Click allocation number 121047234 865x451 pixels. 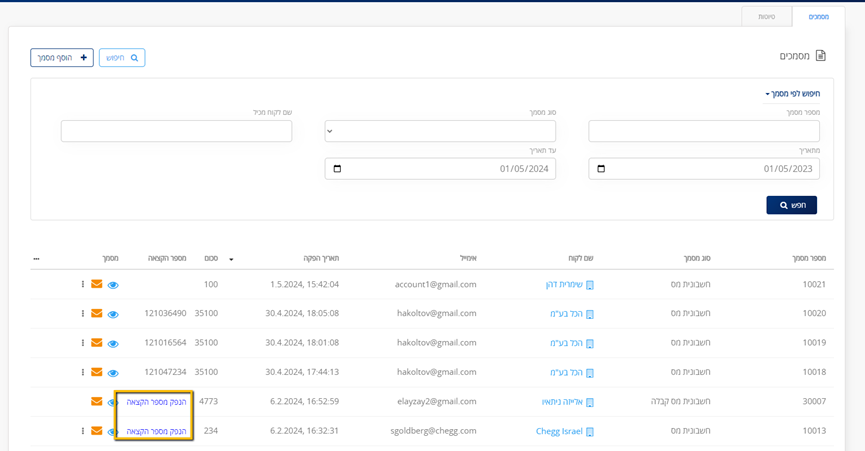click(x=165, y=372)
